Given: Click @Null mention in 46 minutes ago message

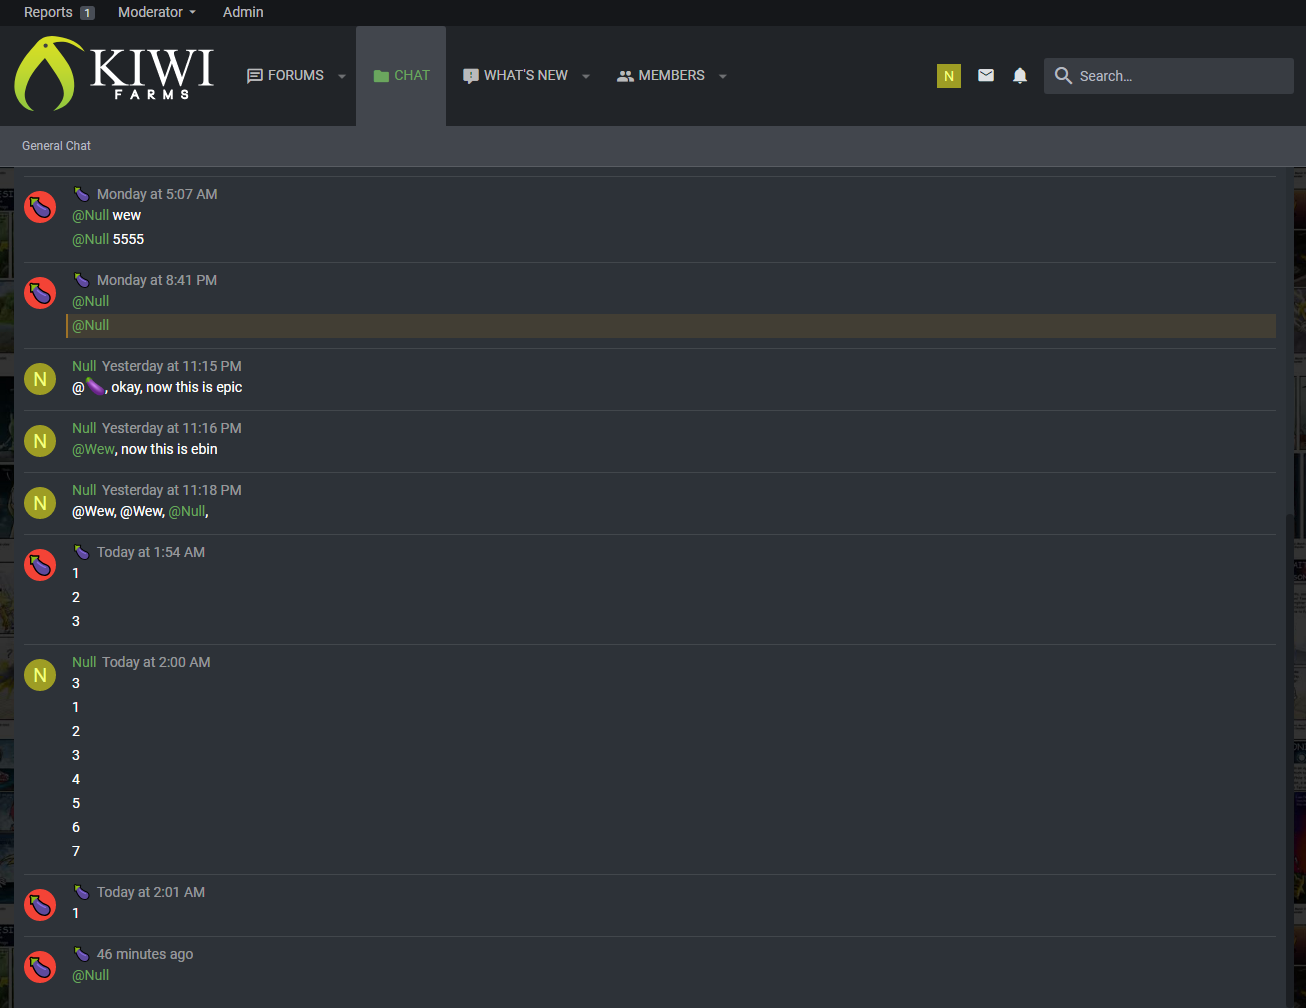Looking at the screenshot, I should click(90, 975).
